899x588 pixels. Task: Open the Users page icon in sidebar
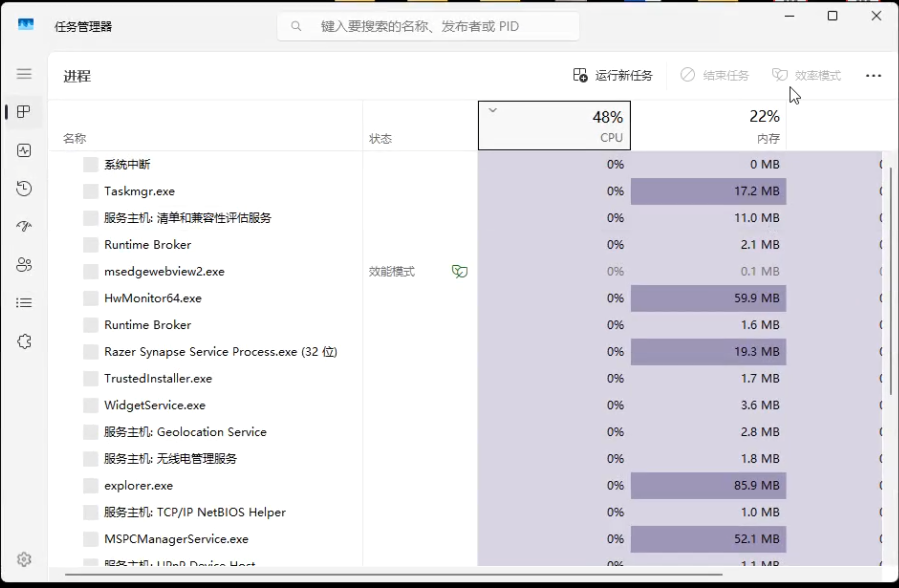click(x=24, y=265)
